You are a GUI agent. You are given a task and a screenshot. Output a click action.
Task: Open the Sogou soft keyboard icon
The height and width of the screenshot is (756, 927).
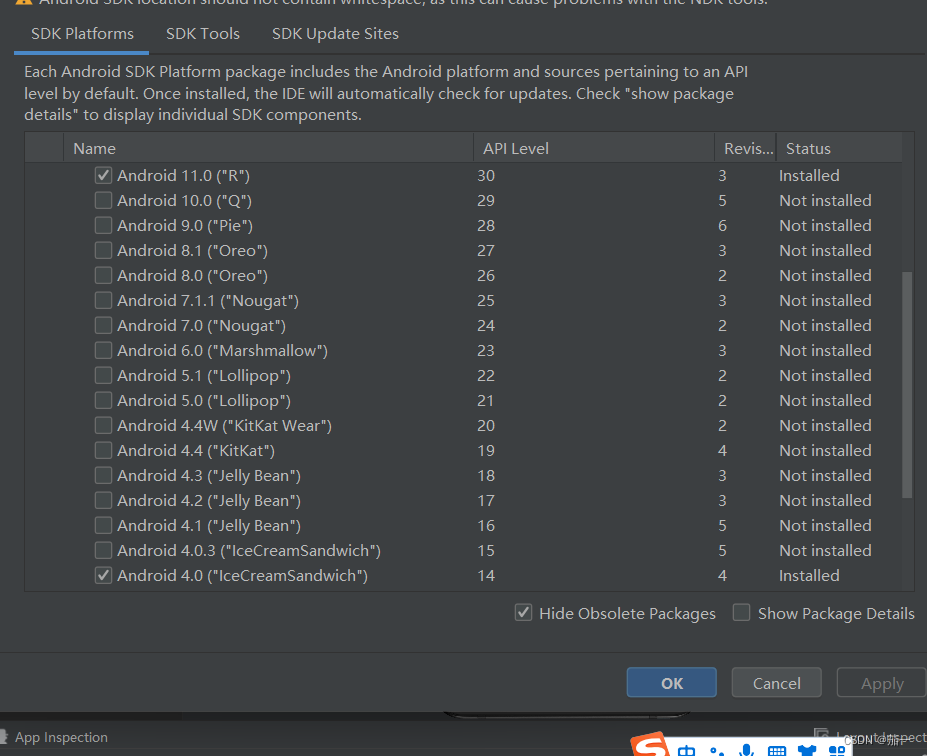pyautogui.click(x=776, y=751)
